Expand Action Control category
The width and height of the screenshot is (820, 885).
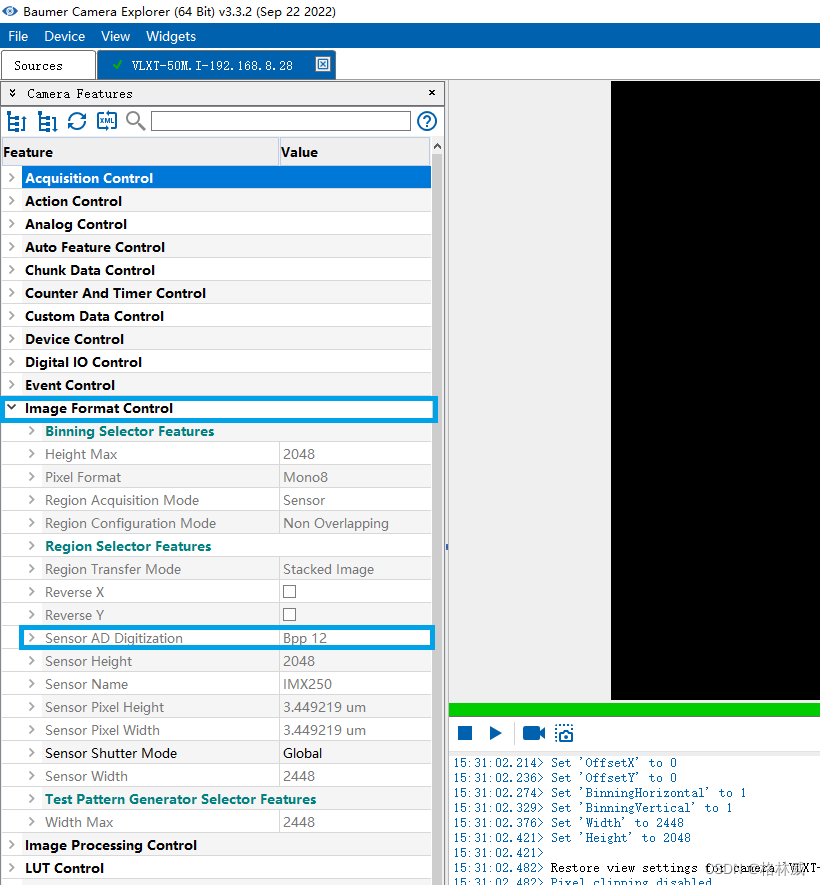pyautogui.click(x=11, y=201)
